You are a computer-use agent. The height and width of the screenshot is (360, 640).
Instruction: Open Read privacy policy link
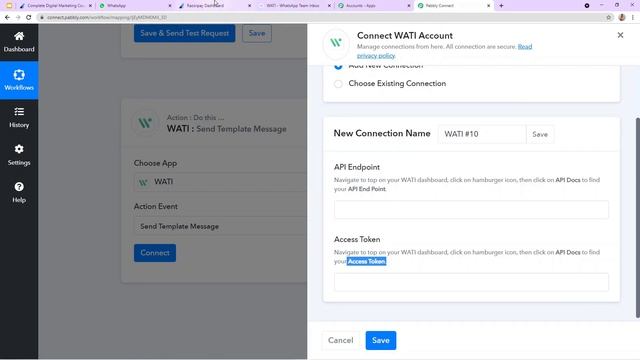(444, 51)
